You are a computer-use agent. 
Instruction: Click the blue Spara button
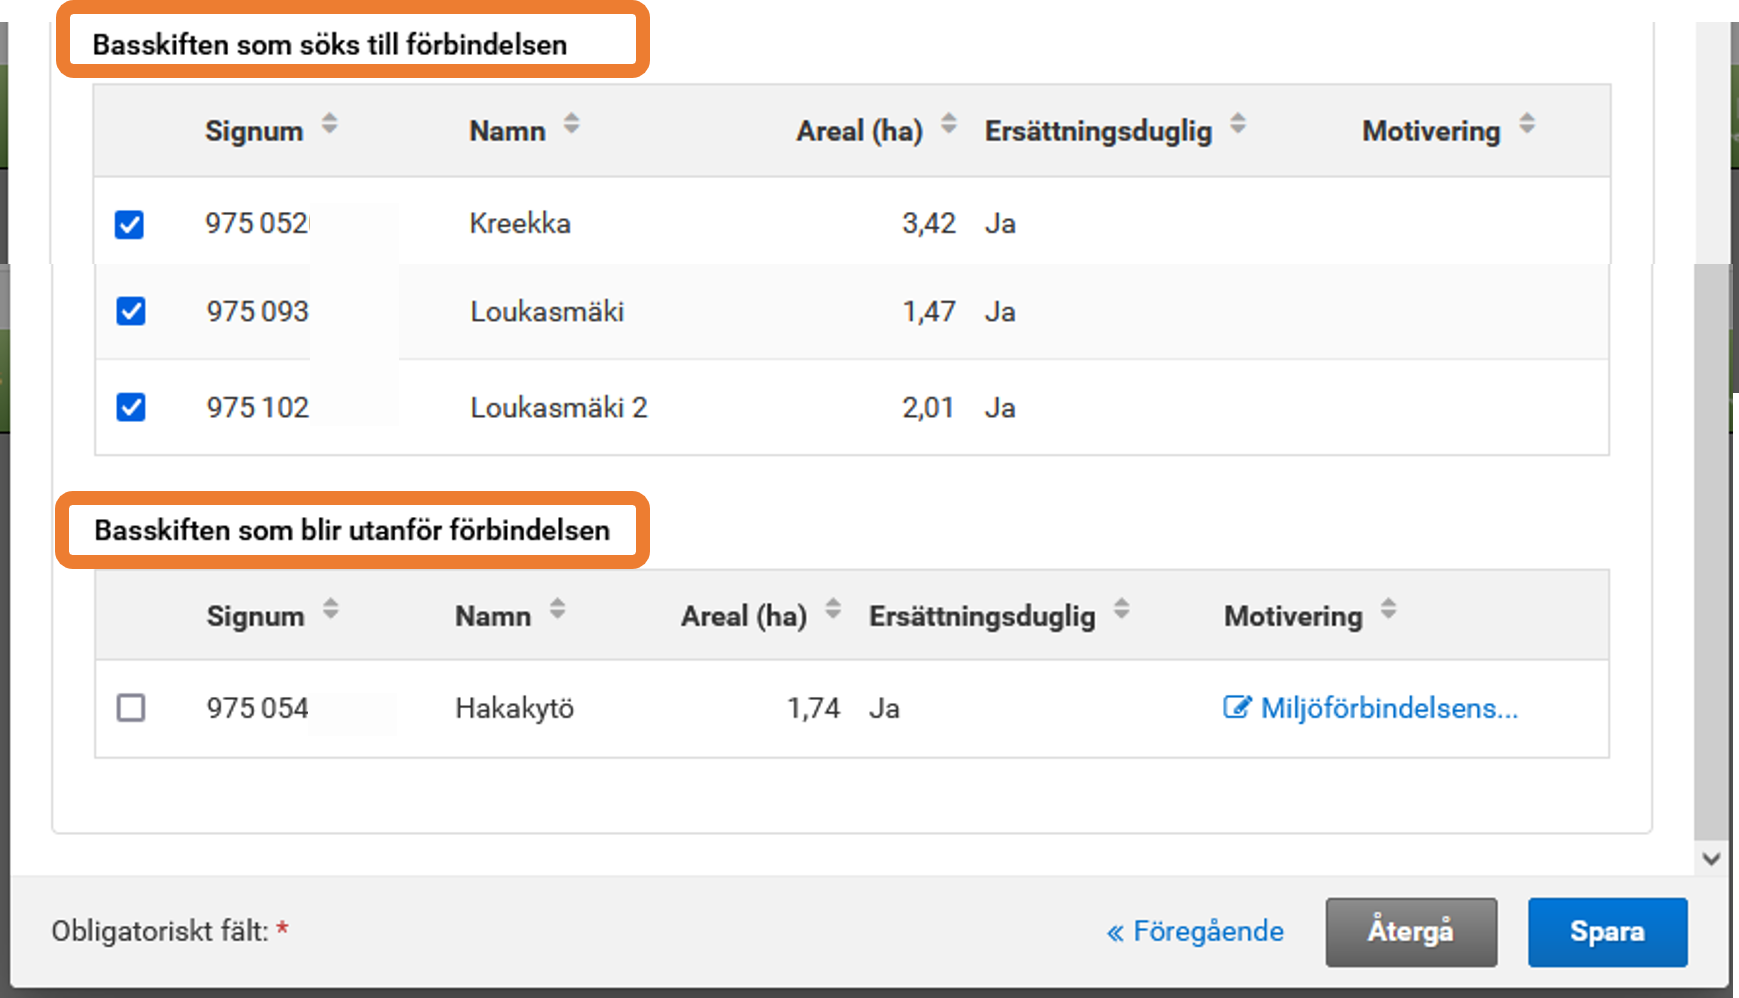point(1607,932)
